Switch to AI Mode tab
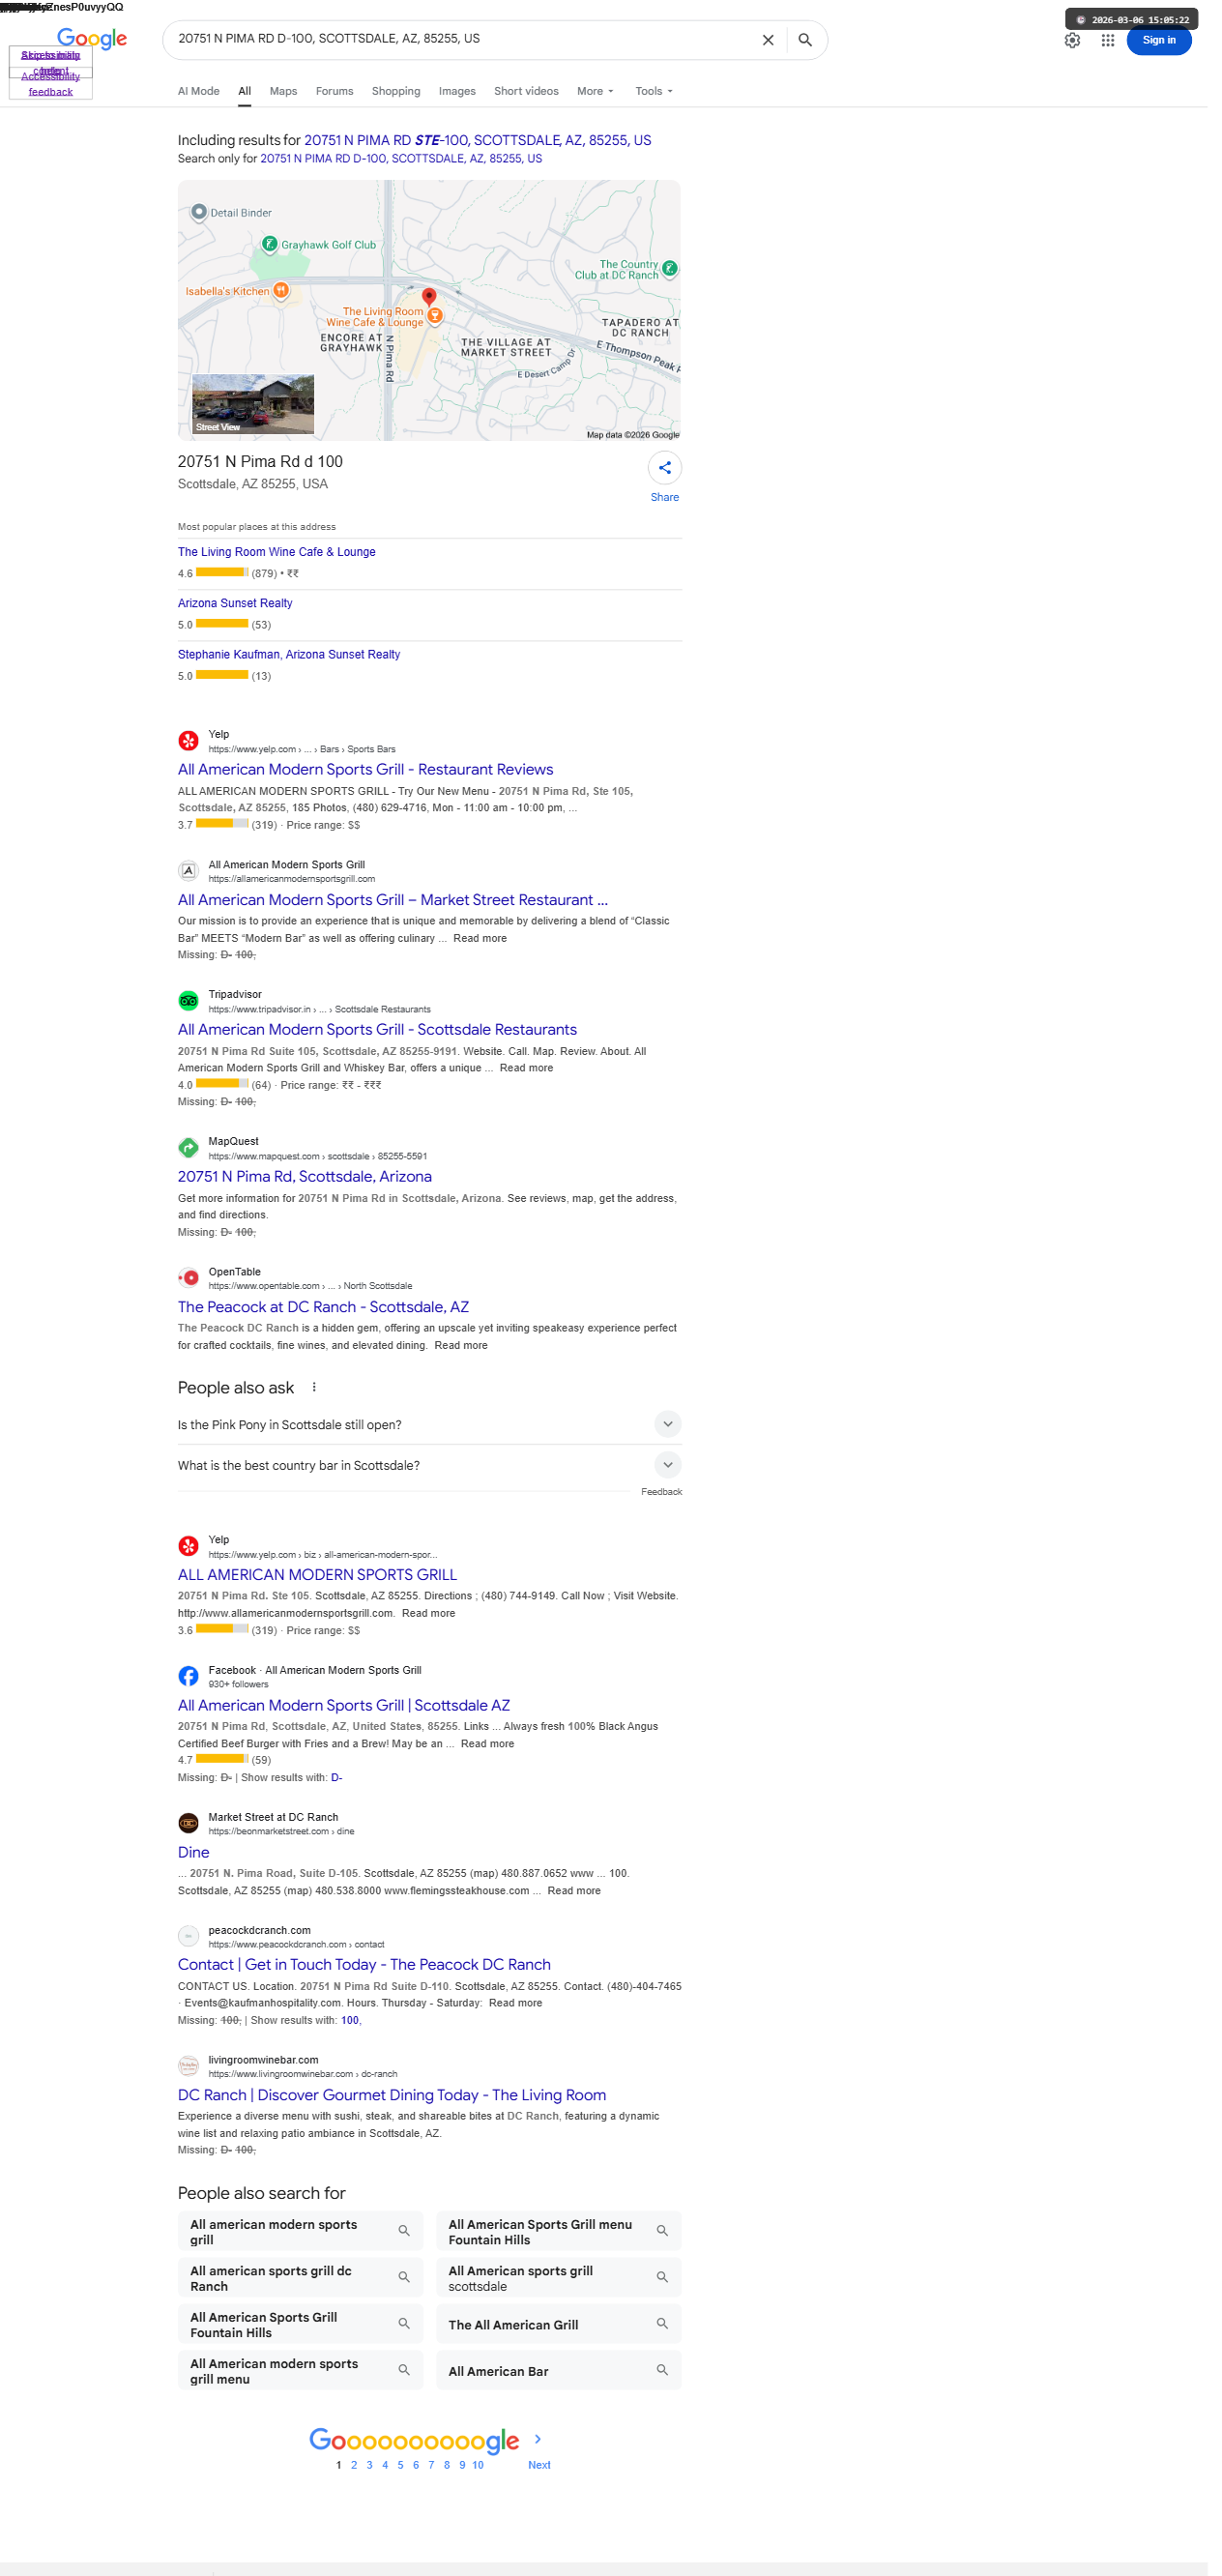 tap(201, 92)
